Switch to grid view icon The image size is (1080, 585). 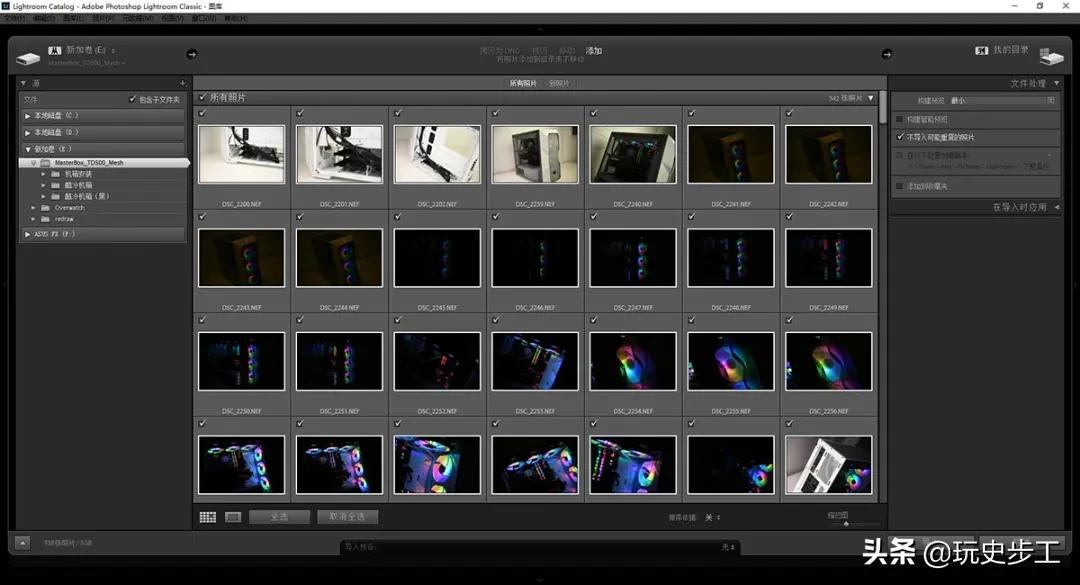[207, 517]
